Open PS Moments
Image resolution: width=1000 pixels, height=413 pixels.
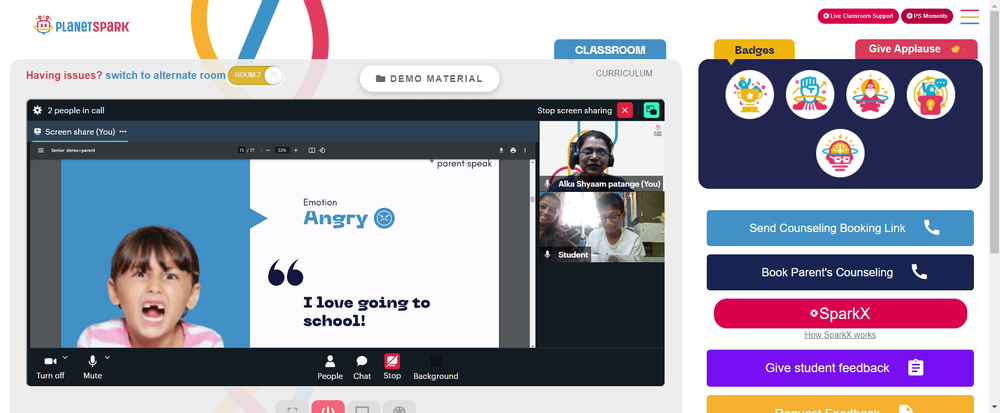point(927,16)
